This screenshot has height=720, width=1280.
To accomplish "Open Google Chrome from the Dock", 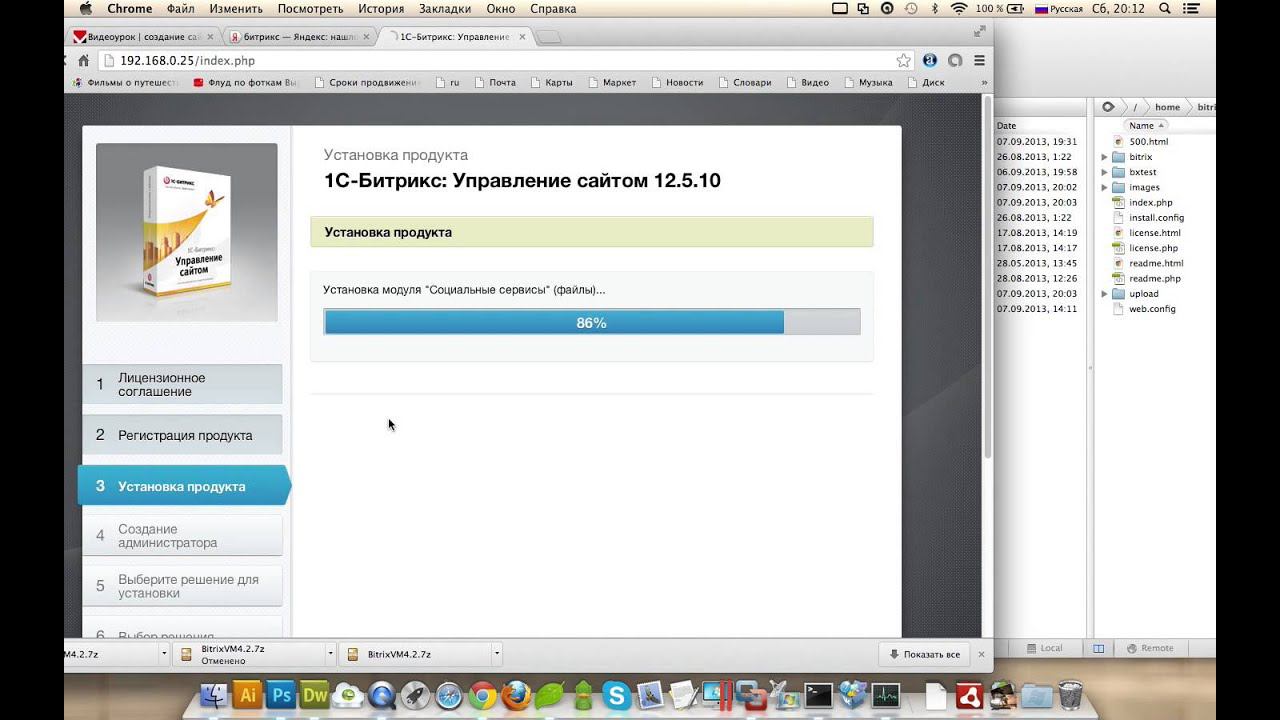I will (483, 695).
